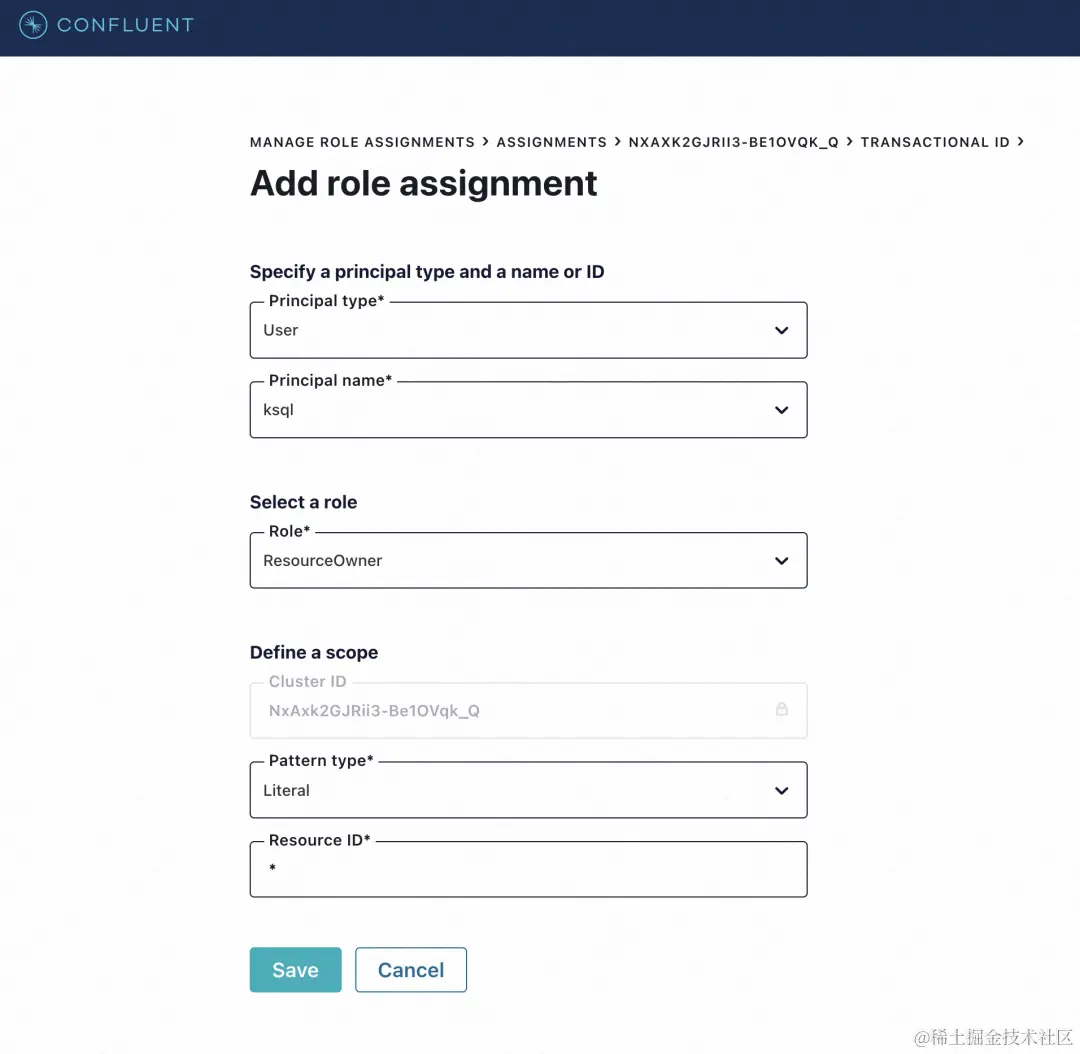Open the Role dropdown showing ResourceOwner

(x=528, y=560)
